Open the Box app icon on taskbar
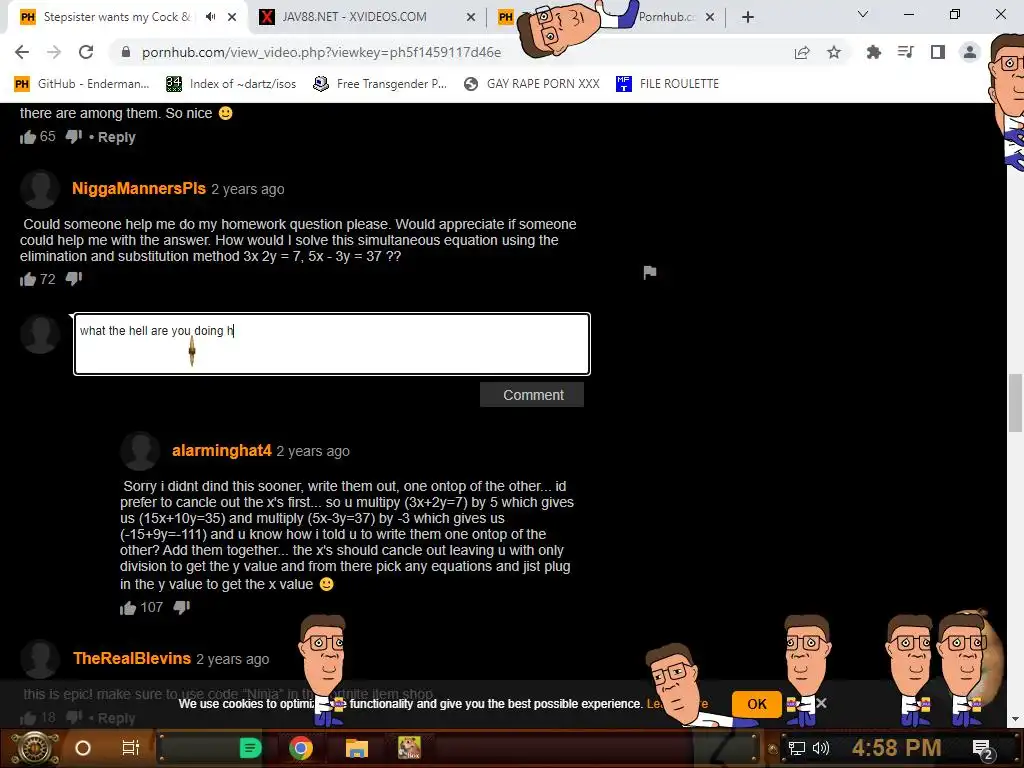1024x768 pixels. pos(409,748)
